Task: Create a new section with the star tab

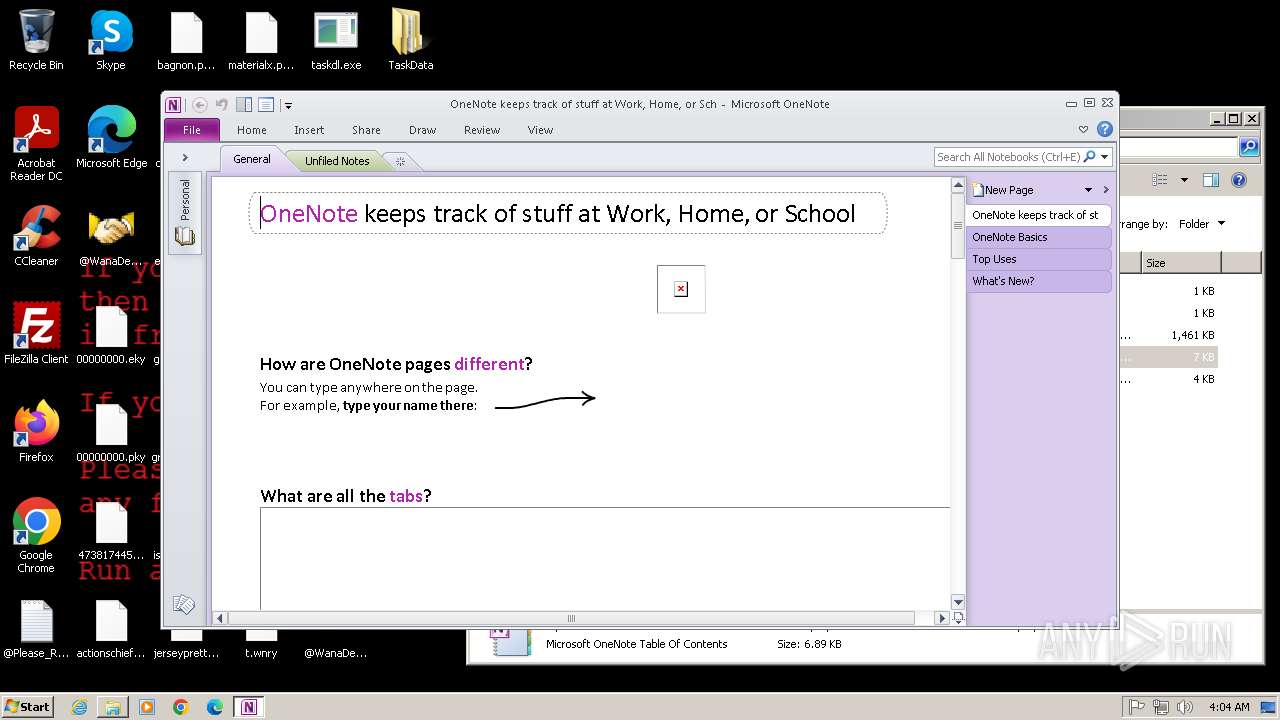Action: 400,161
